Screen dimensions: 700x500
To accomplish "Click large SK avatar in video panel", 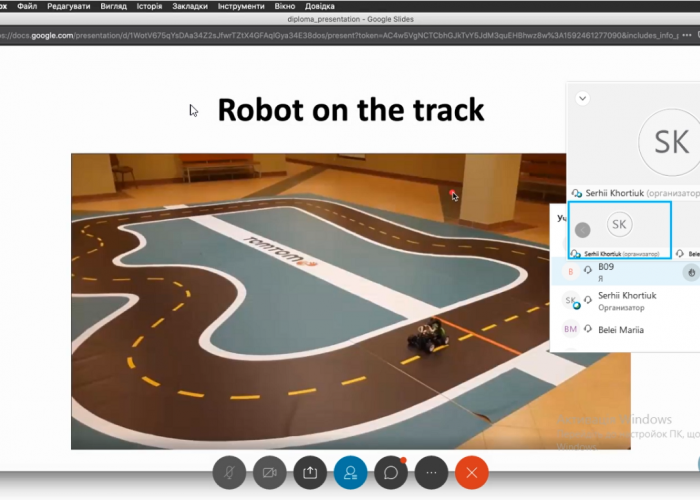I will pyautogui.click(x=671, y=142).
